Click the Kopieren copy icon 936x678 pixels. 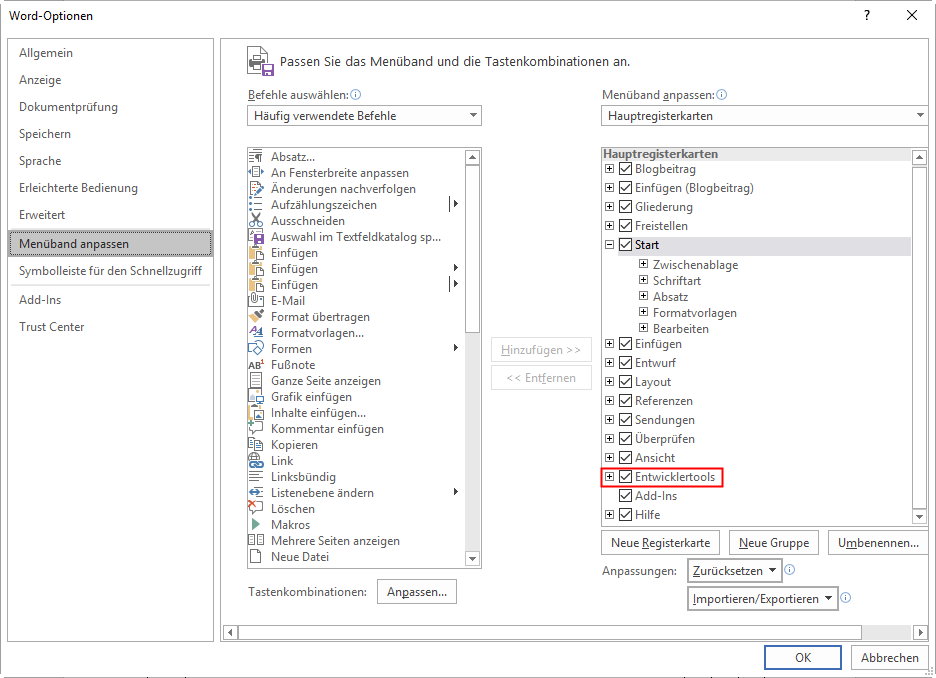255,445
